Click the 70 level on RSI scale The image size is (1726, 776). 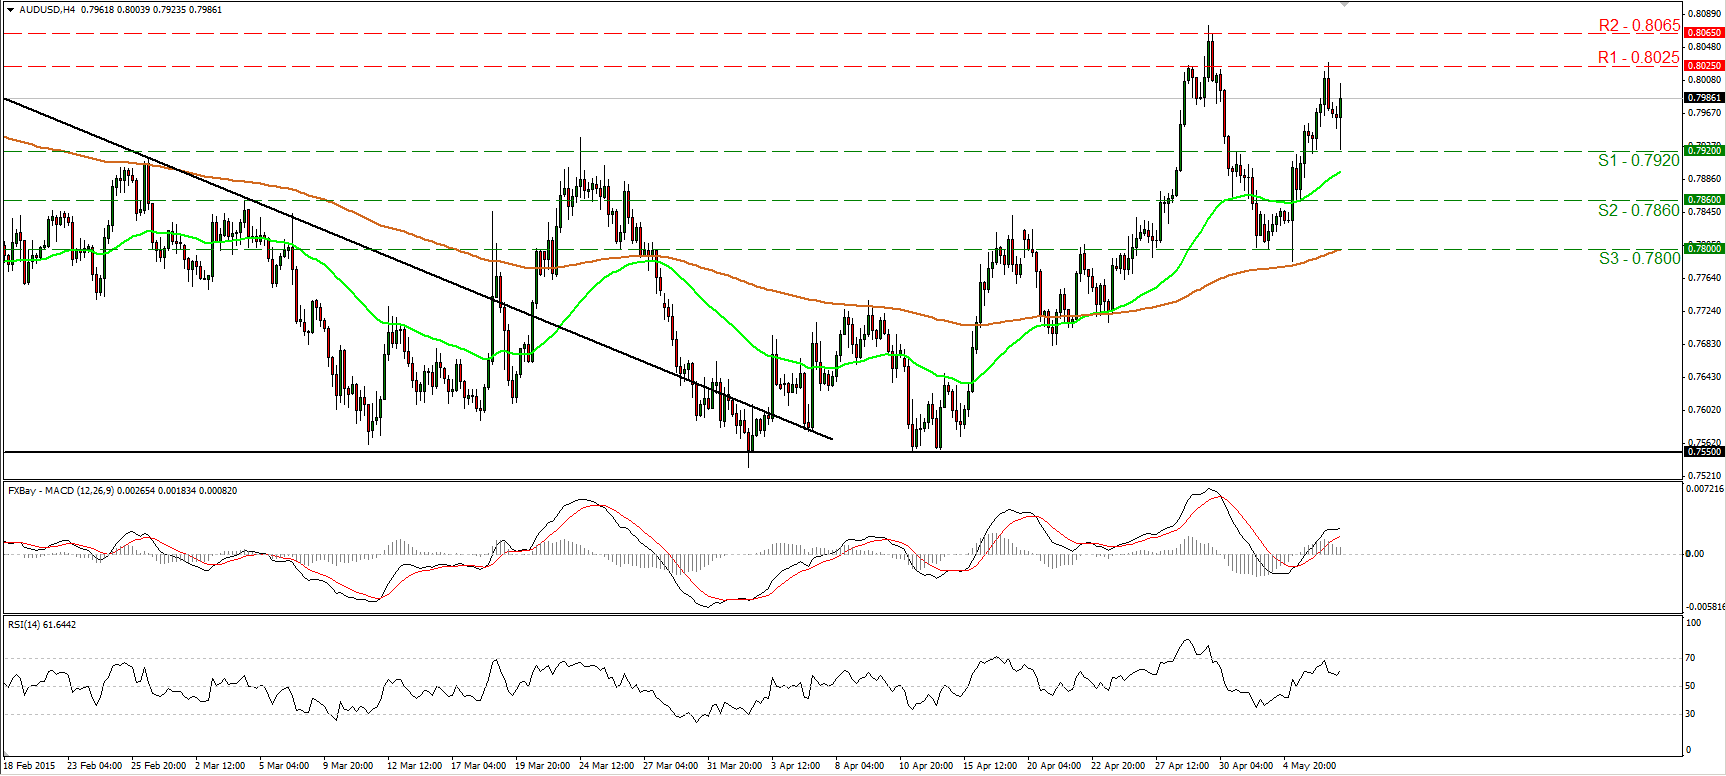1691,658
